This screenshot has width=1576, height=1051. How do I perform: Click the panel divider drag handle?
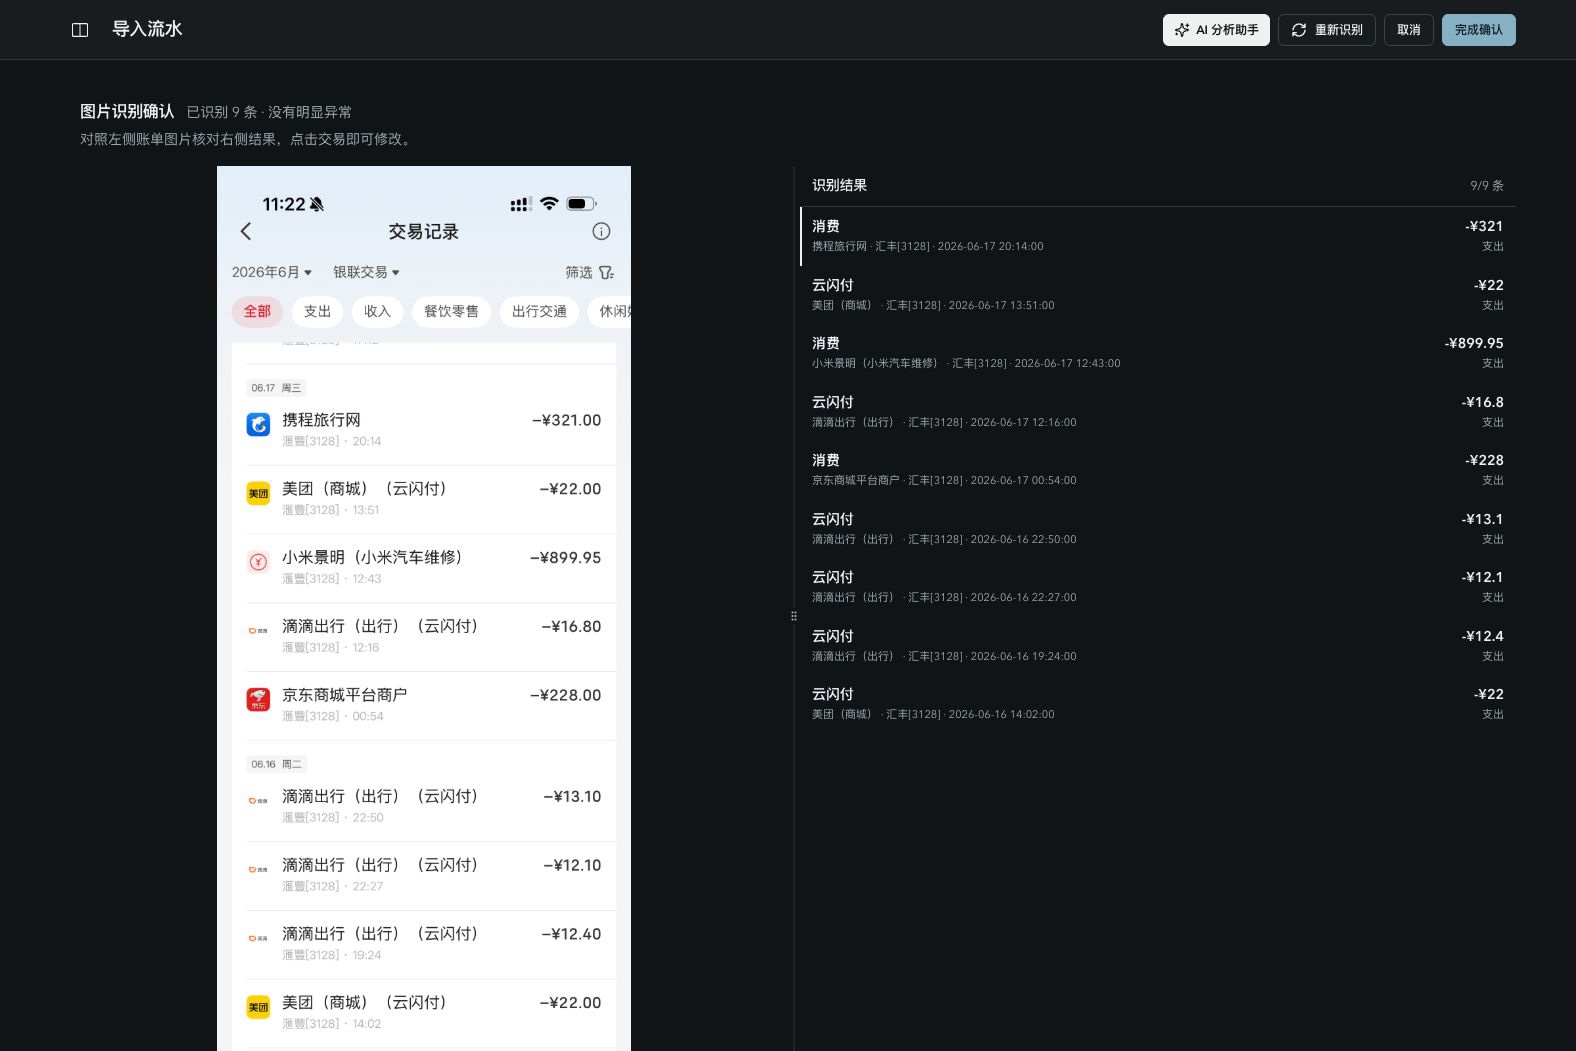[794, 616]
